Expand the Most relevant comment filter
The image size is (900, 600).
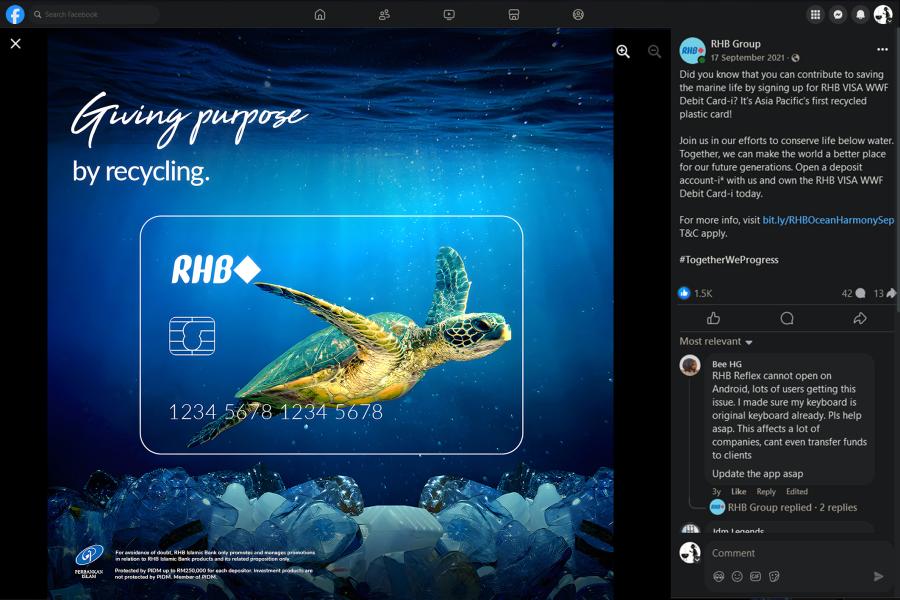pyautogui.click(x=716, y=342)
